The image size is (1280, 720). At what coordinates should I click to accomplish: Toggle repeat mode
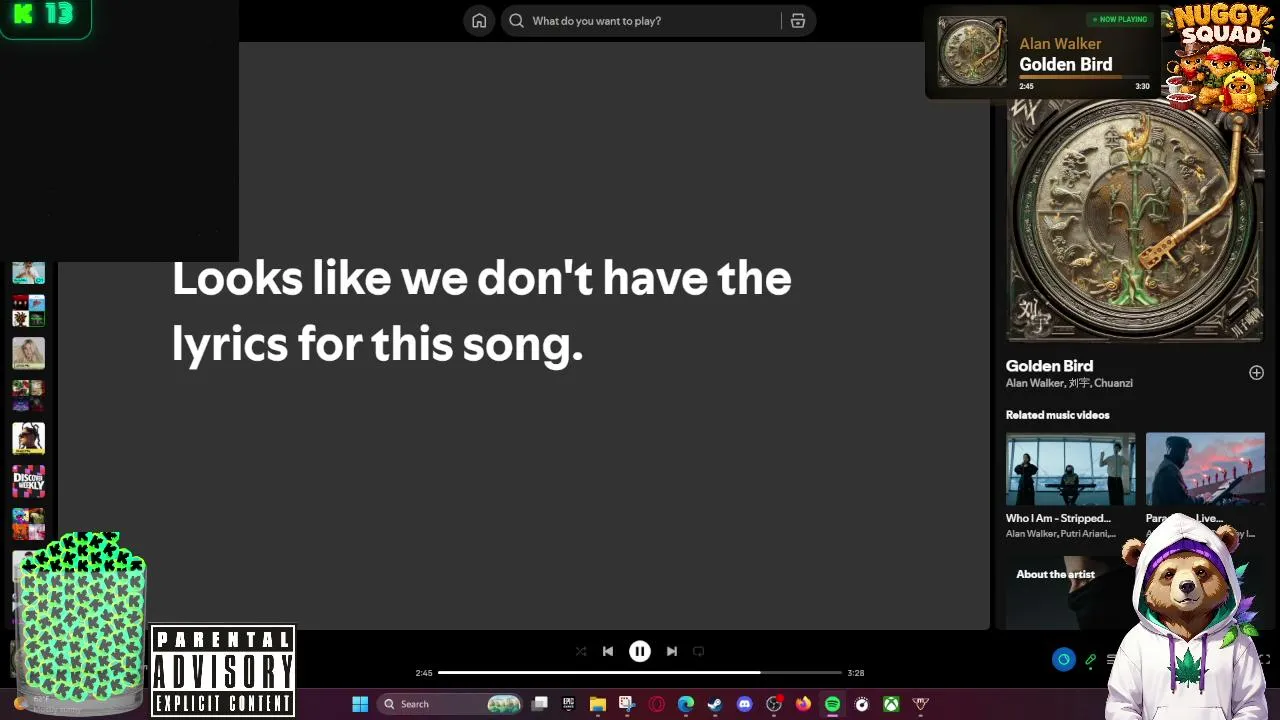click(699, 651)
